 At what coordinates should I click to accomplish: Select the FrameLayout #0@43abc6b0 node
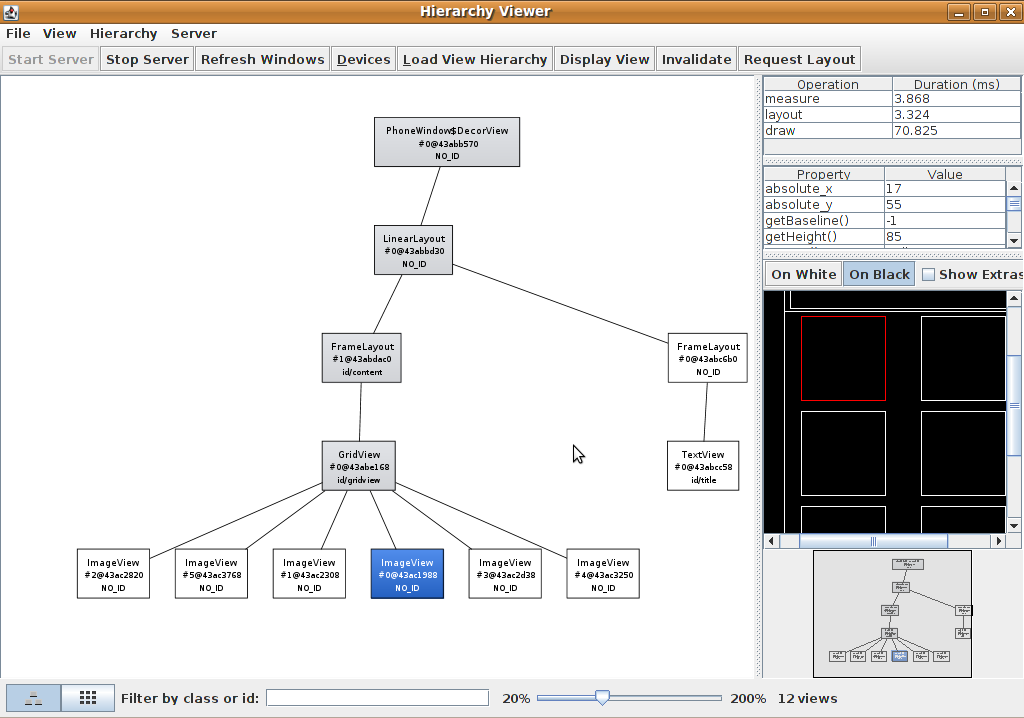(708, 358)
